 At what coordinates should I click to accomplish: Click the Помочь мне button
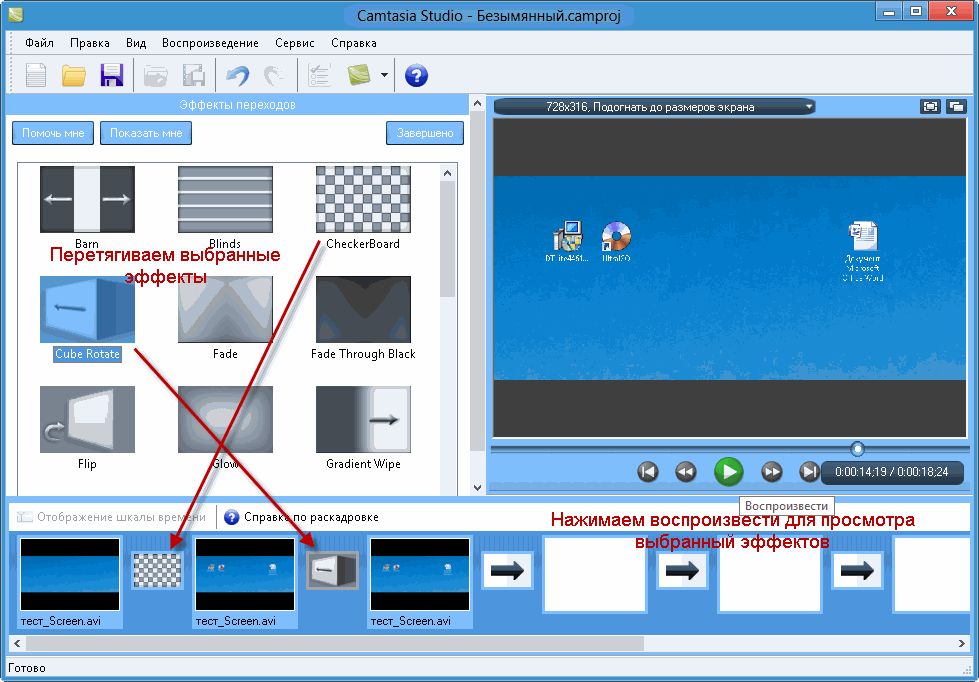tap(53, 133)
